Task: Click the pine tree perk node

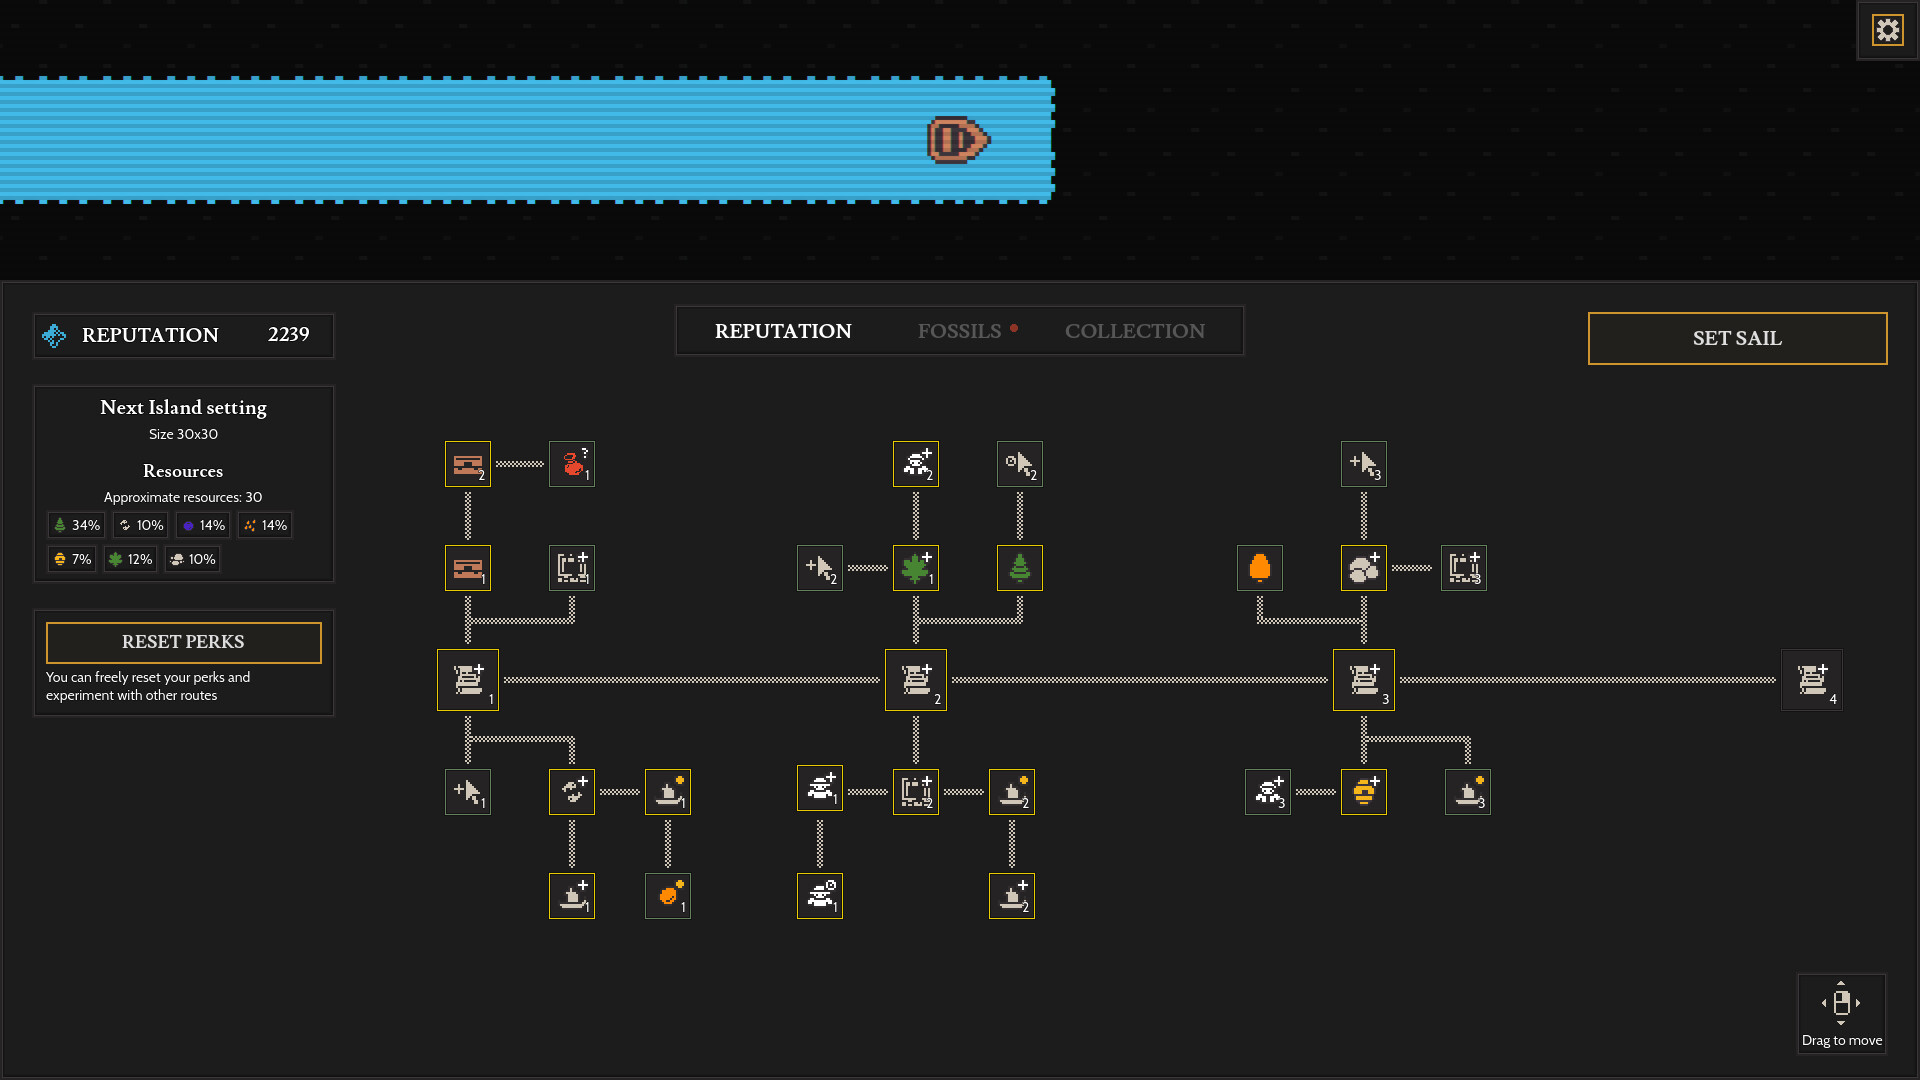Action: [1019, 567]
